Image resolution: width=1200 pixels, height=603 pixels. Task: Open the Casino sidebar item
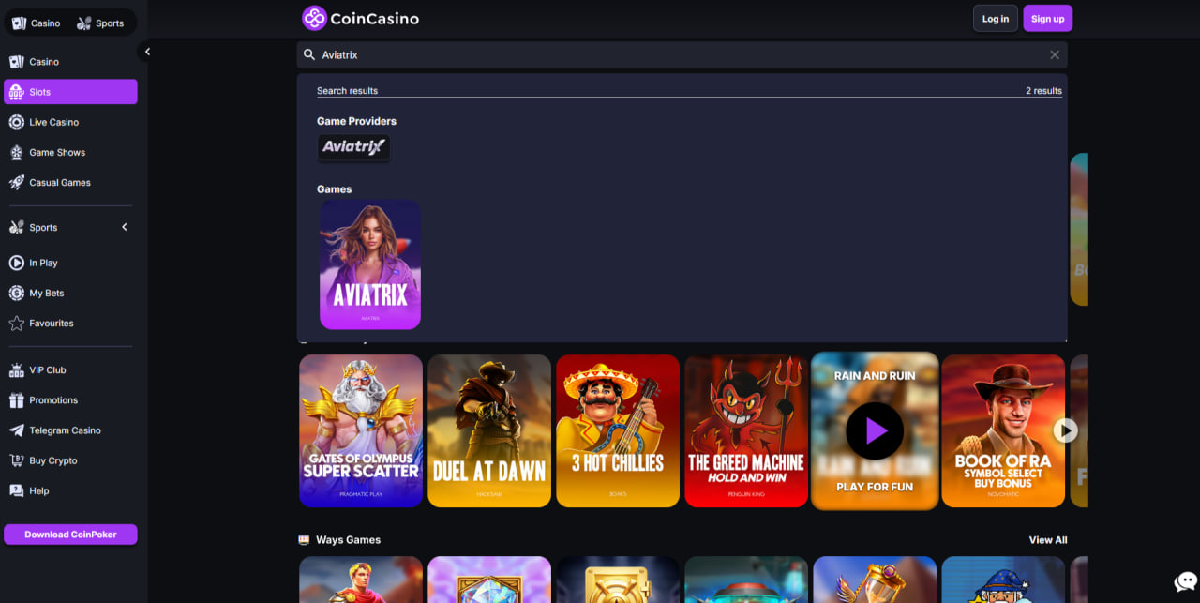[x=70, y=62]
